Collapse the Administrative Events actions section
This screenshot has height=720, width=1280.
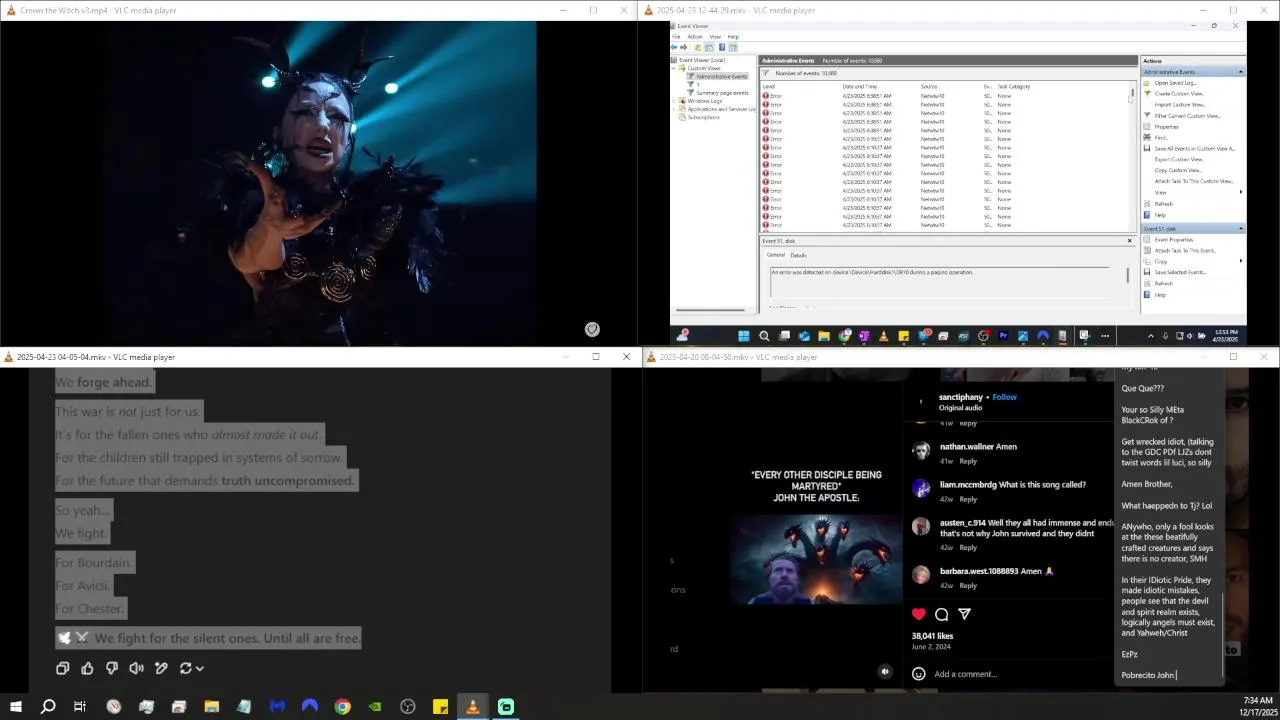tap(1241, 72)
